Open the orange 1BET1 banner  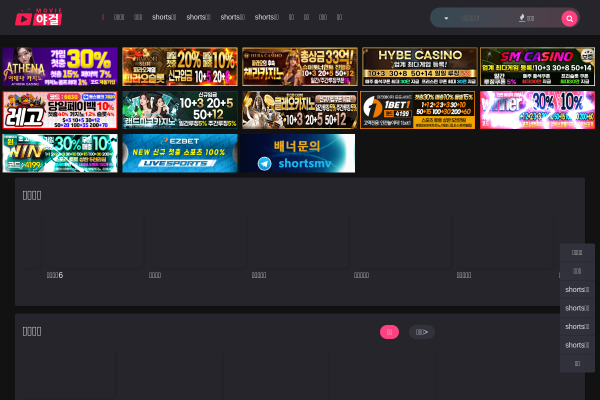coord(417,110)
